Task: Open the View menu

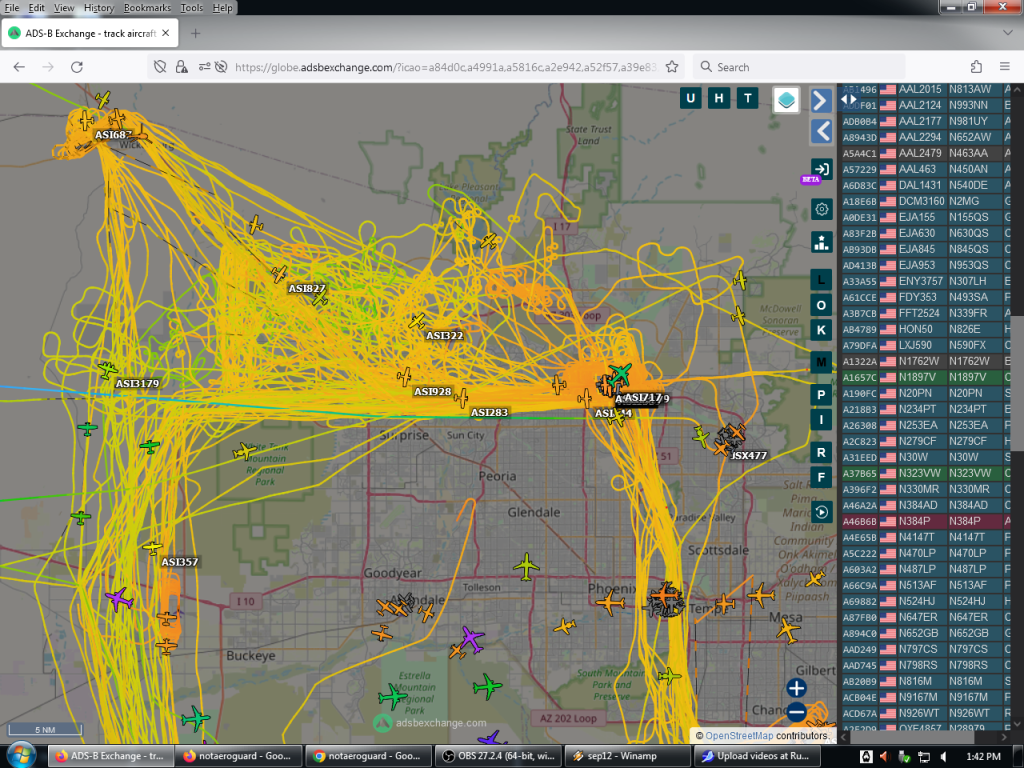Action: 63,8
